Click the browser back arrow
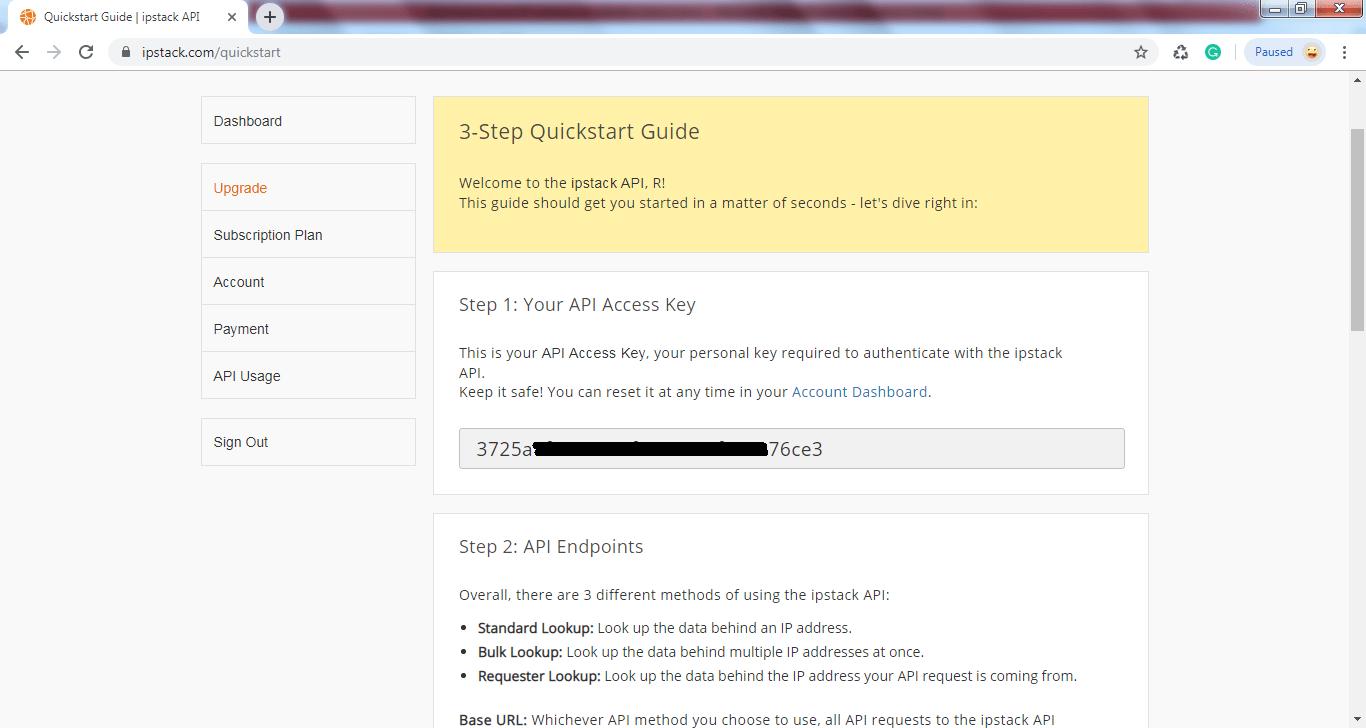Image resolution: width=1366 pixels, height=728 pixels. tap(22, 52)
